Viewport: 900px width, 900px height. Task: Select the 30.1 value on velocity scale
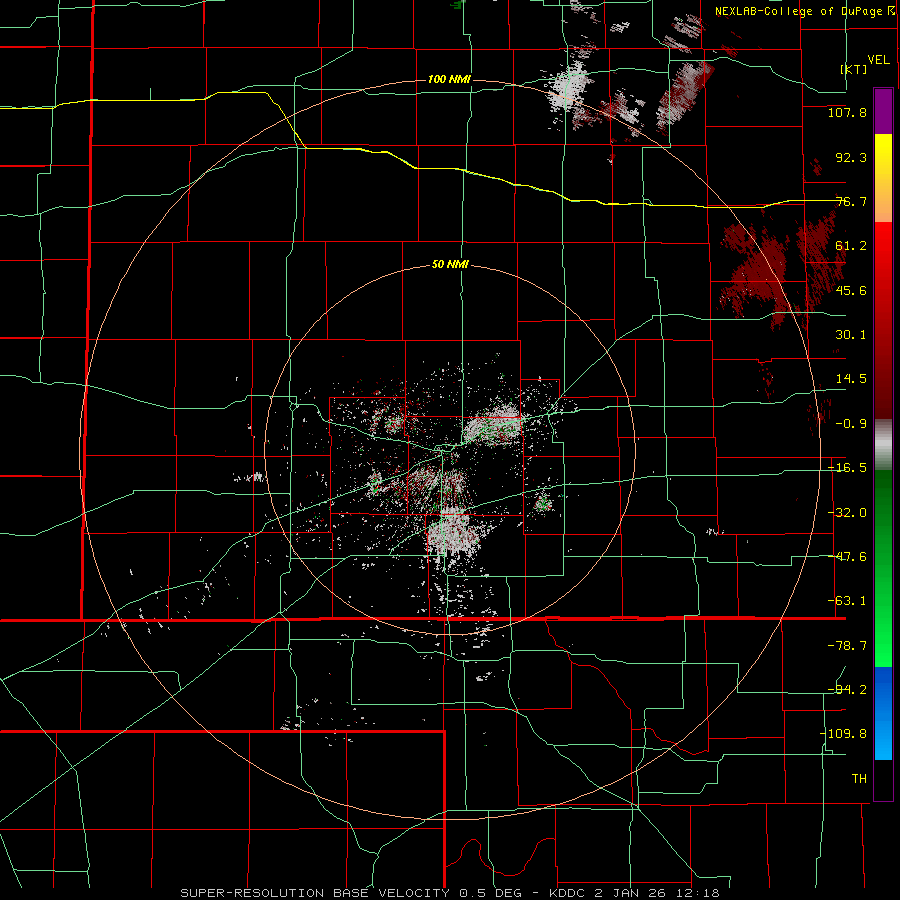[x=851, y=335]
